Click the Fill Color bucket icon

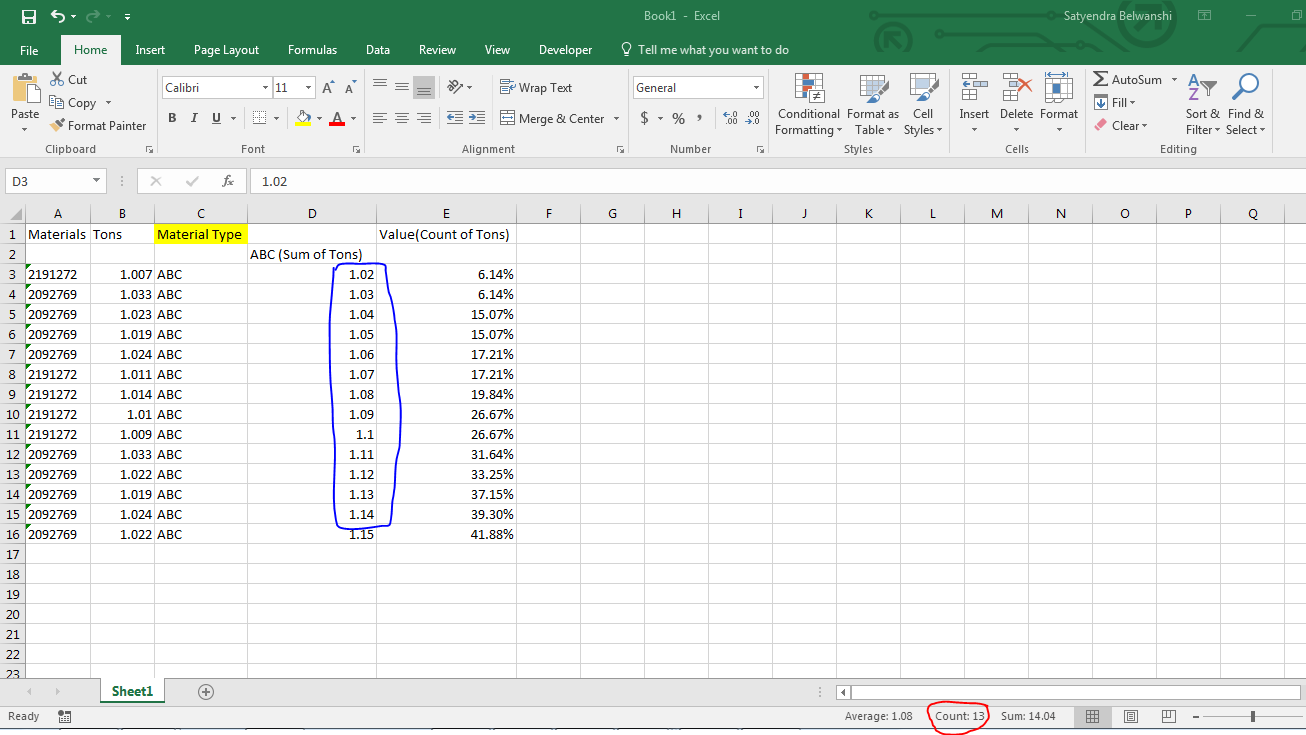coord(303,118)
